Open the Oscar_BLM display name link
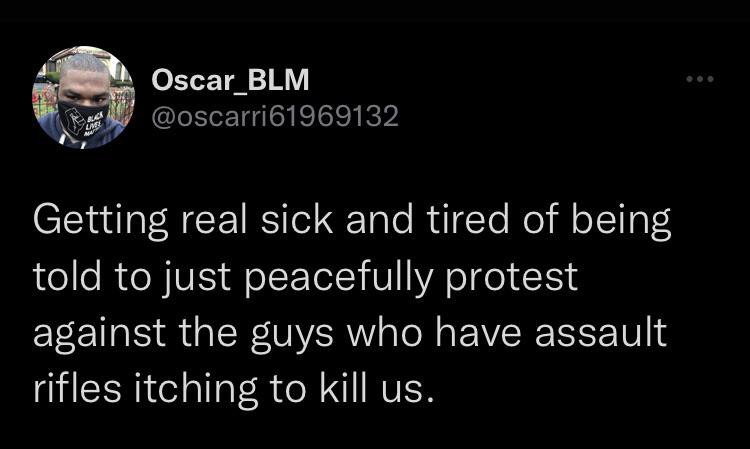 click(x=229, y=80)
